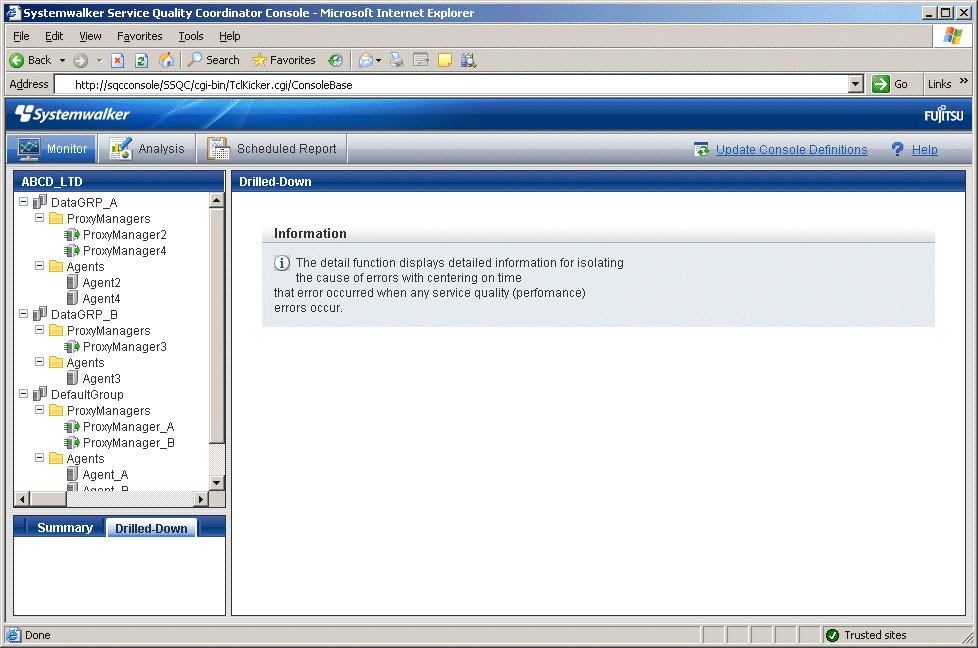Select ProxyManager4 in the tree

tap(125, 251)
